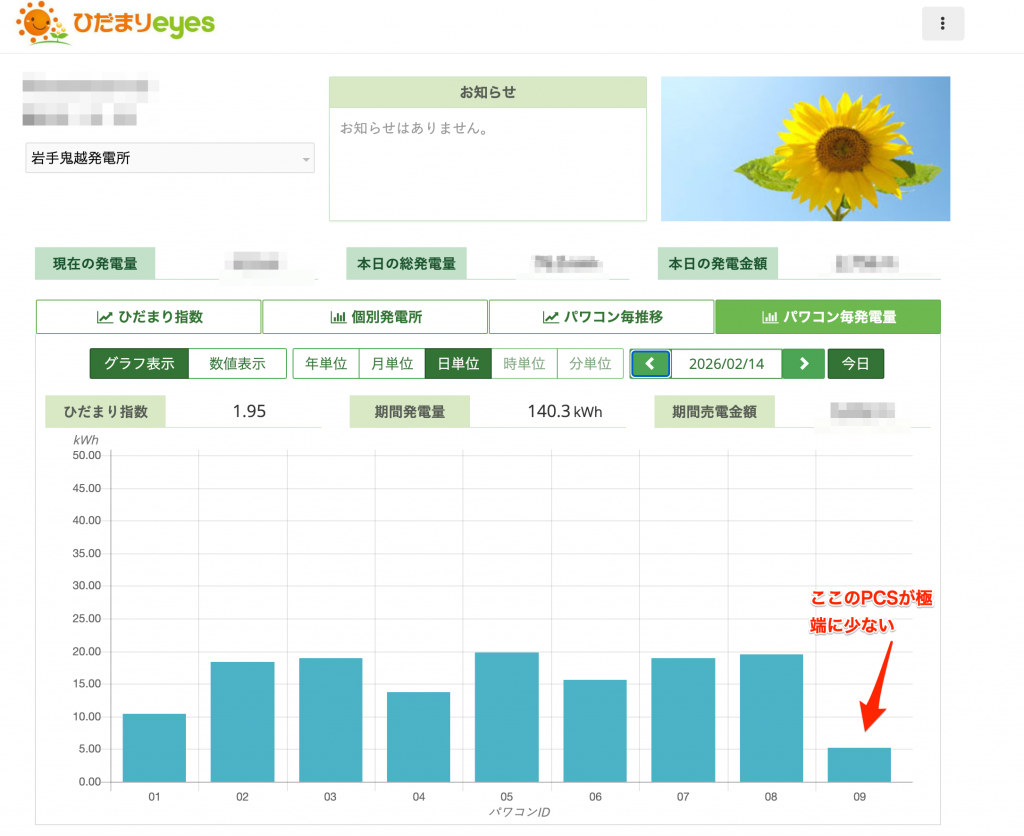This screenshot has width=1024, height=836.
Task: Click the bar for power conditioner 09
Action: pyautogui.click(x=859, y=765)
